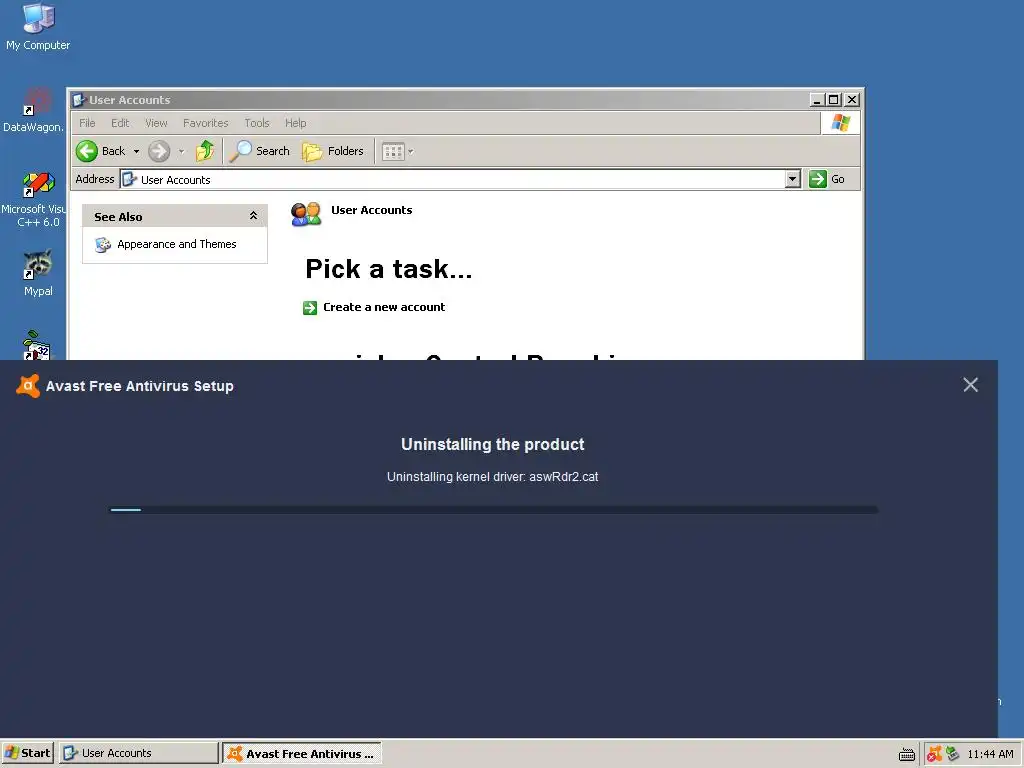Launch the Mypal browser shortcut
The height and width of the screenshot is (768, 1024).
38,273
